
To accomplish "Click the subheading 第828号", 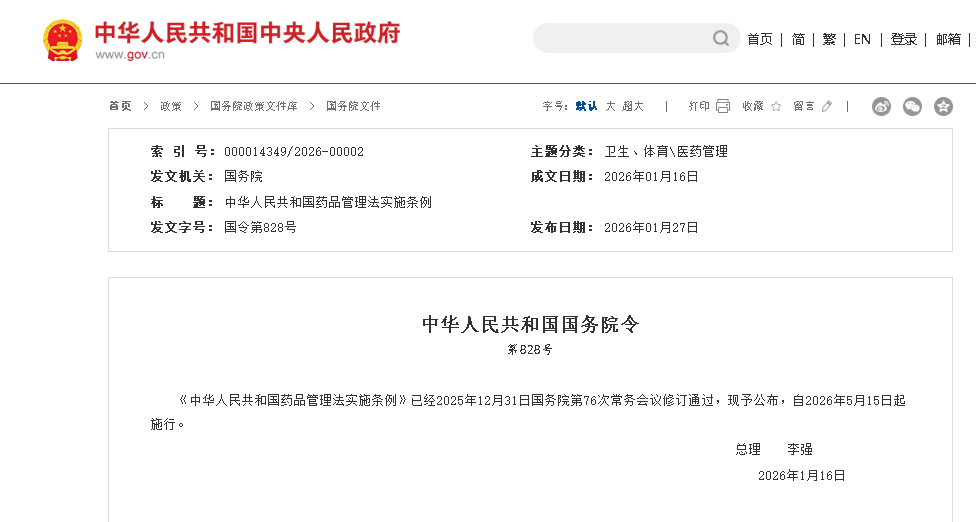I will (530, 350).
